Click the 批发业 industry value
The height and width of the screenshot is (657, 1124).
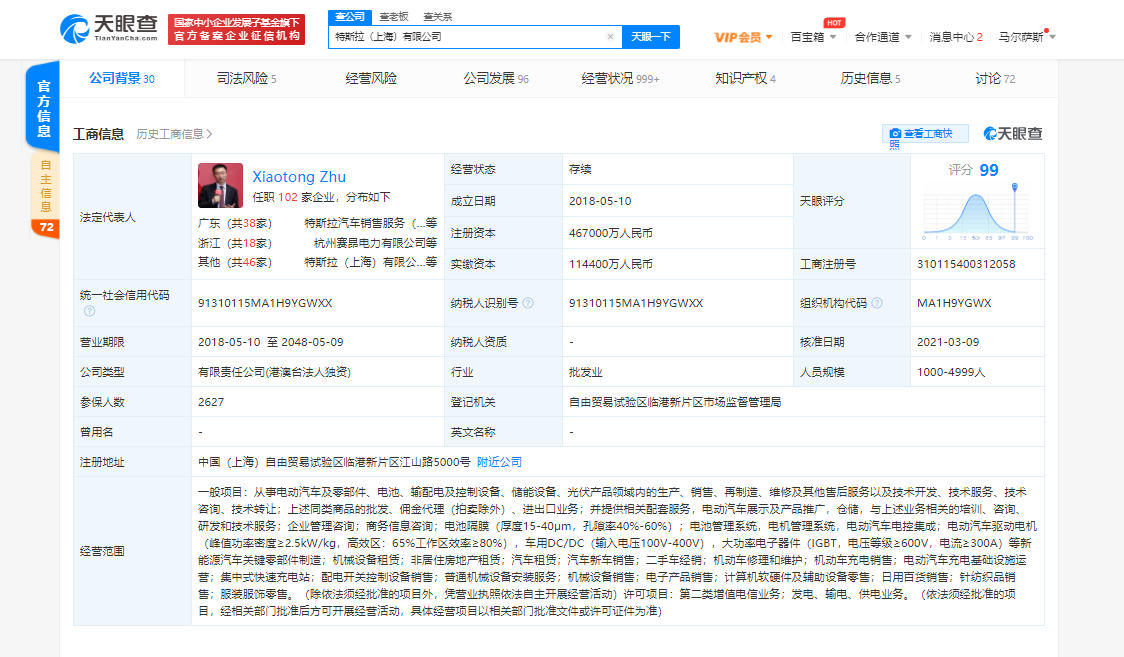pos(586,372)
